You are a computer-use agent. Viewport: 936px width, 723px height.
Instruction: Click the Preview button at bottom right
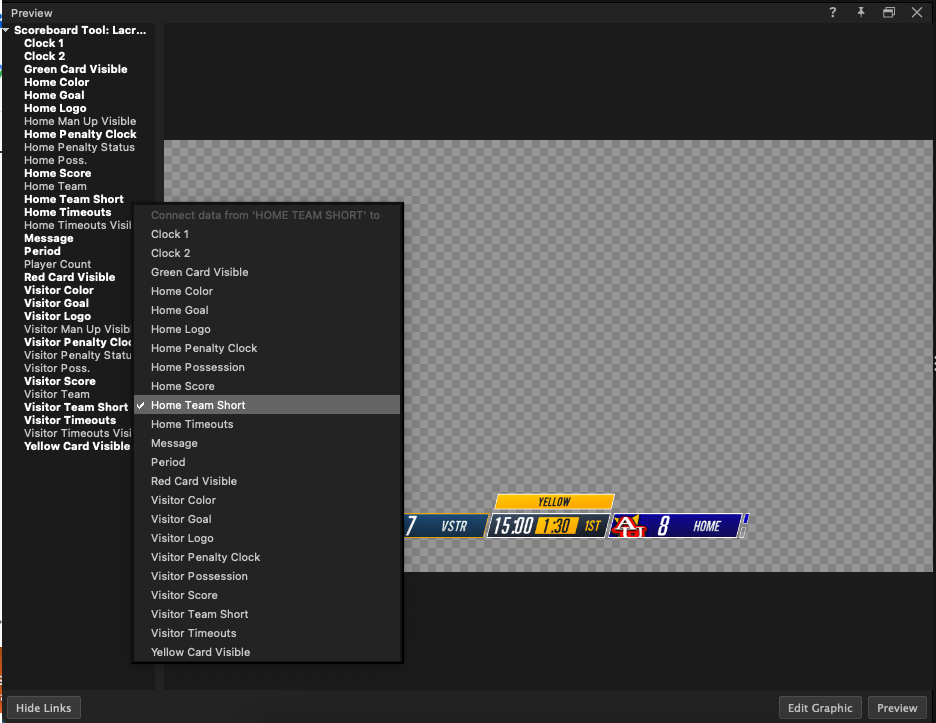(897, 707)
